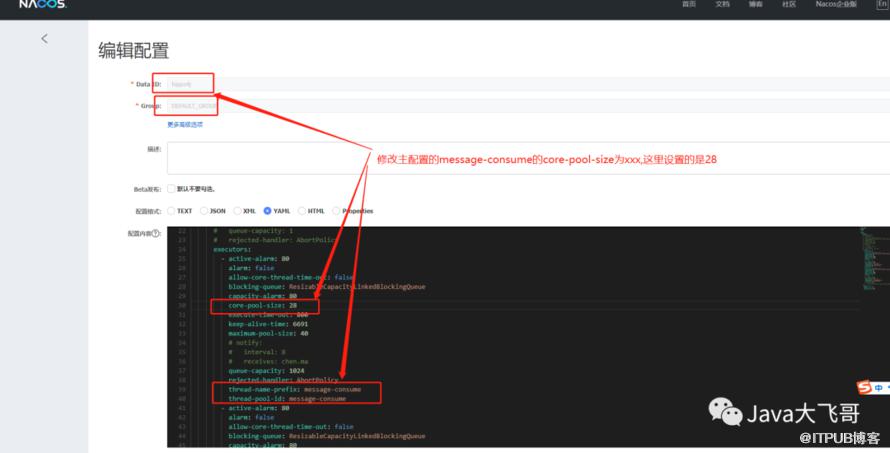Select the HTML format radio button
Screen dimensions: 890x453
point(302,211)
